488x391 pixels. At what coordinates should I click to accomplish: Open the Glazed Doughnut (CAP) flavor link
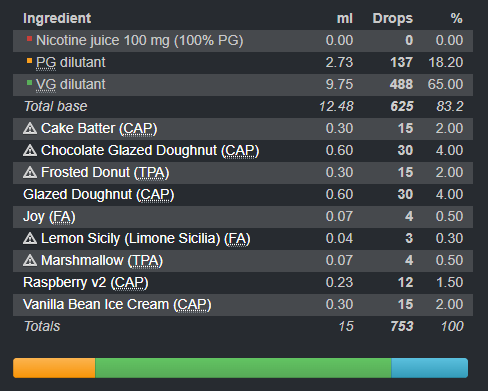point(99,195)
